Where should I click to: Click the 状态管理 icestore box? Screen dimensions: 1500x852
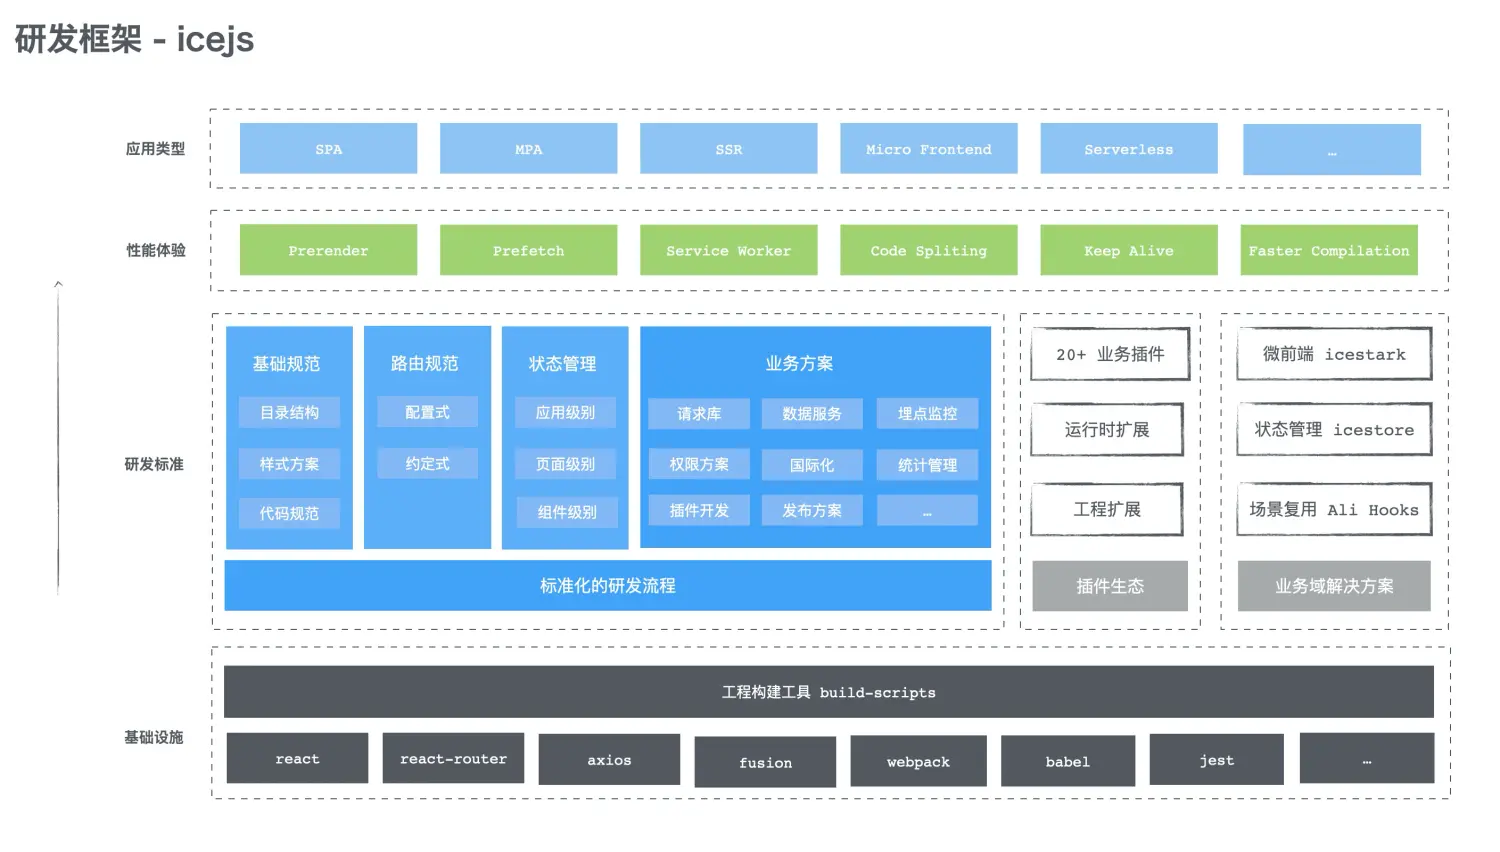pyautogui.click(x=1334, y=430)
